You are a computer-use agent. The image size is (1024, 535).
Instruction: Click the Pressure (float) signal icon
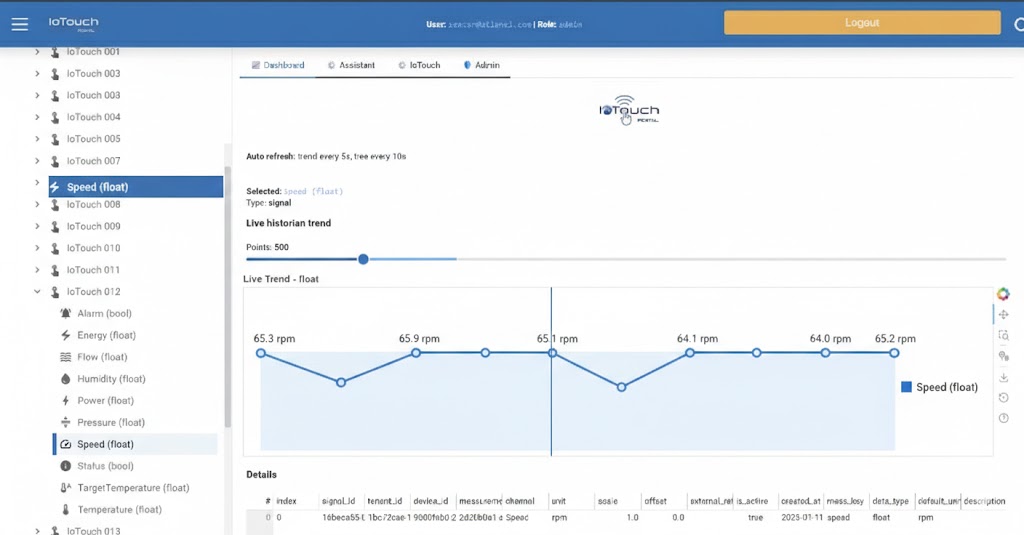(65, 422)
